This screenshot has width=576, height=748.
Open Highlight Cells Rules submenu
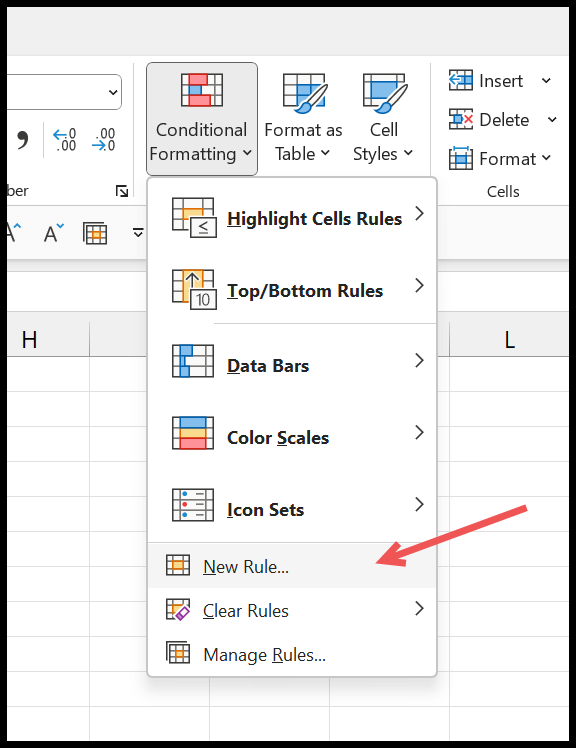(x=293, y=218)
